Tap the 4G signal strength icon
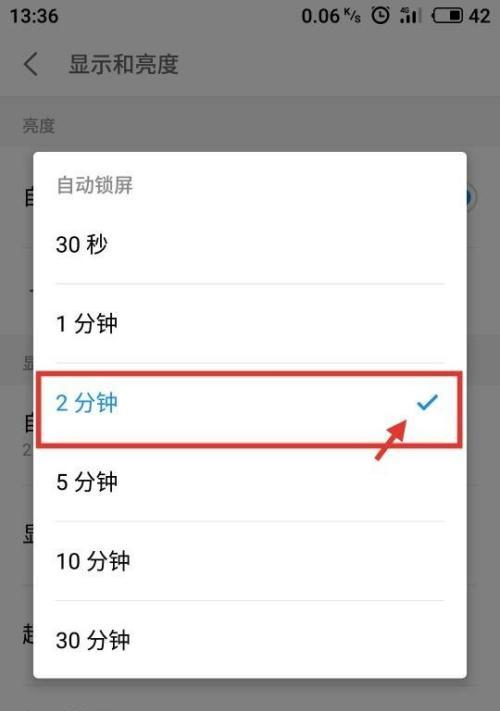500x711 pixels. [x=410, y=16]
